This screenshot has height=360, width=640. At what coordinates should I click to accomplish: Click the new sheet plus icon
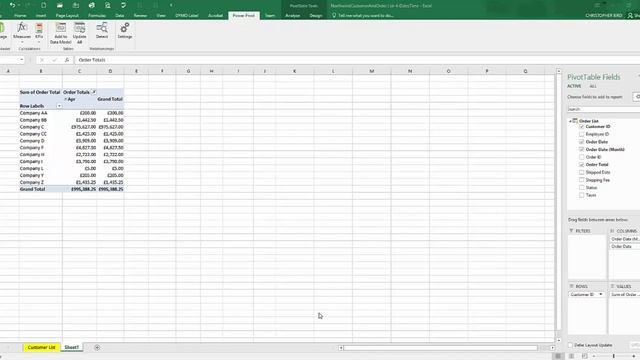[x=97, y=347]
